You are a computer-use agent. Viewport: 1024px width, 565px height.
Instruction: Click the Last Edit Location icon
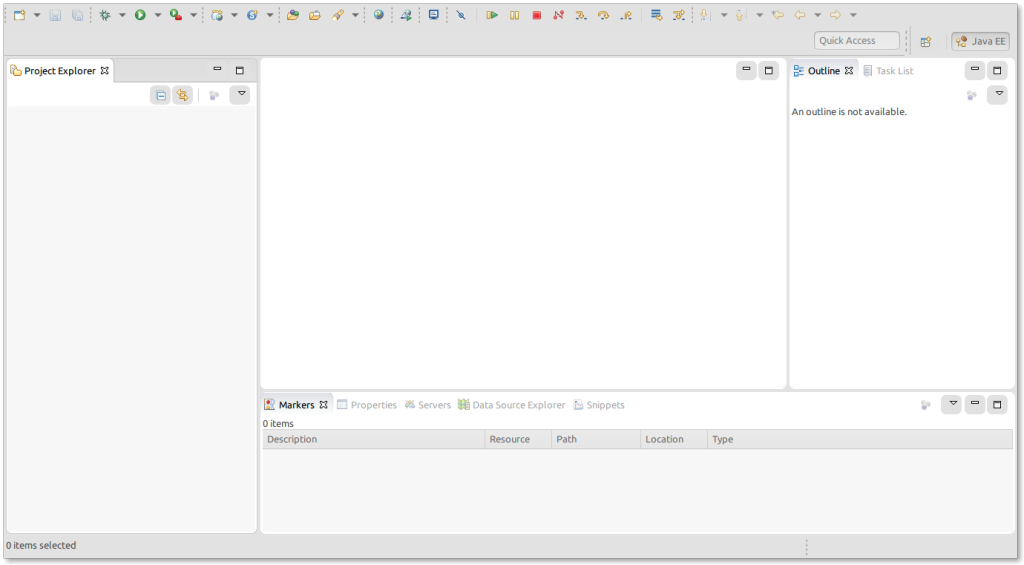coord(777,15)
